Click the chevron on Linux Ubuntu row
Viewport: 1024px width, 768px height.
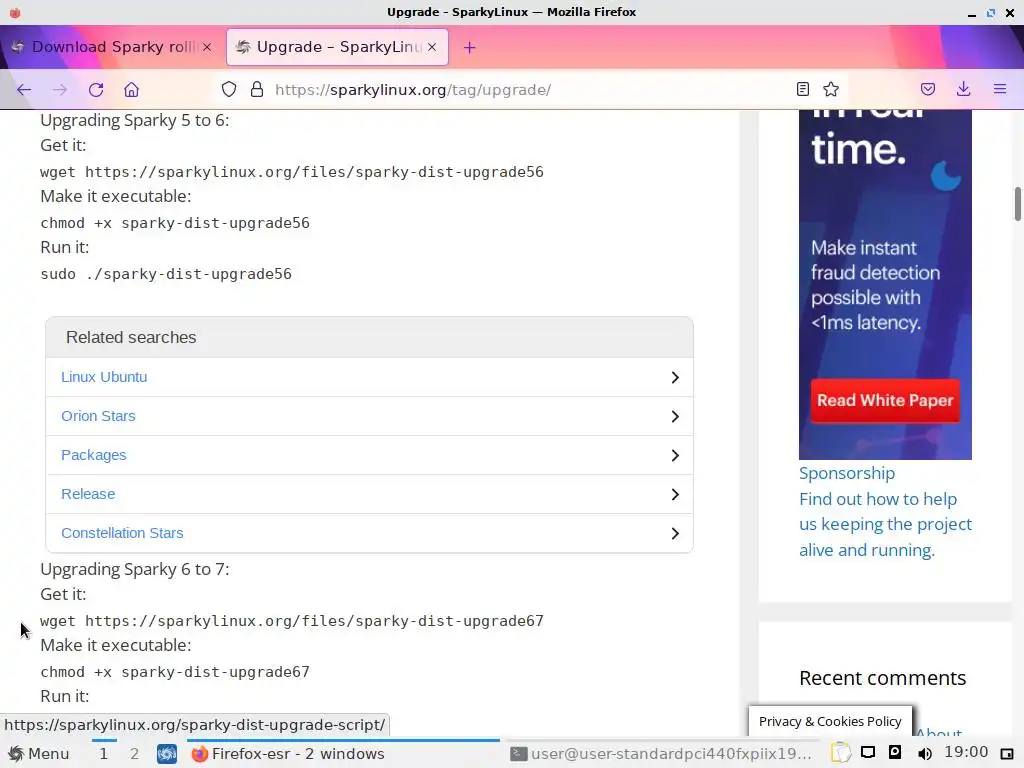pos(675,377)
